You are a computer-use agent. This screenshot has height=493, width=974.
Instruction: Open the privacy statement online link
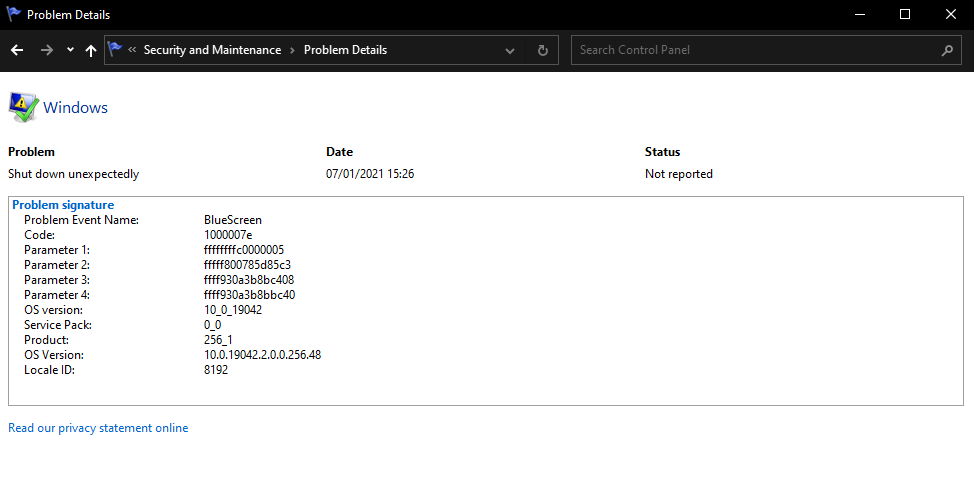98,428
